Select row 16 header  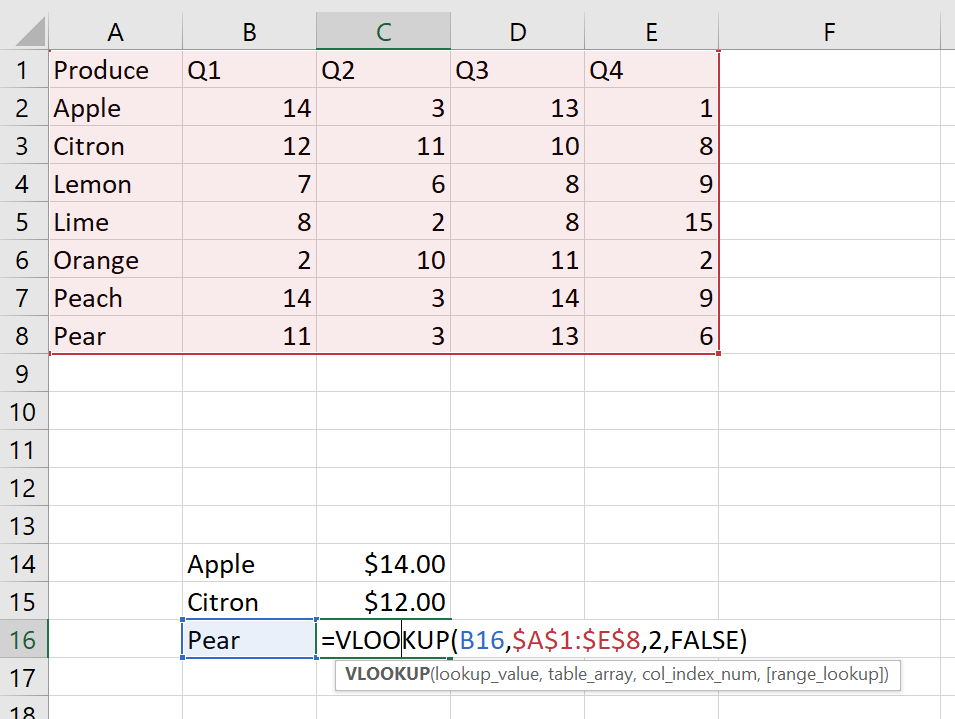[x=23, y=639]
